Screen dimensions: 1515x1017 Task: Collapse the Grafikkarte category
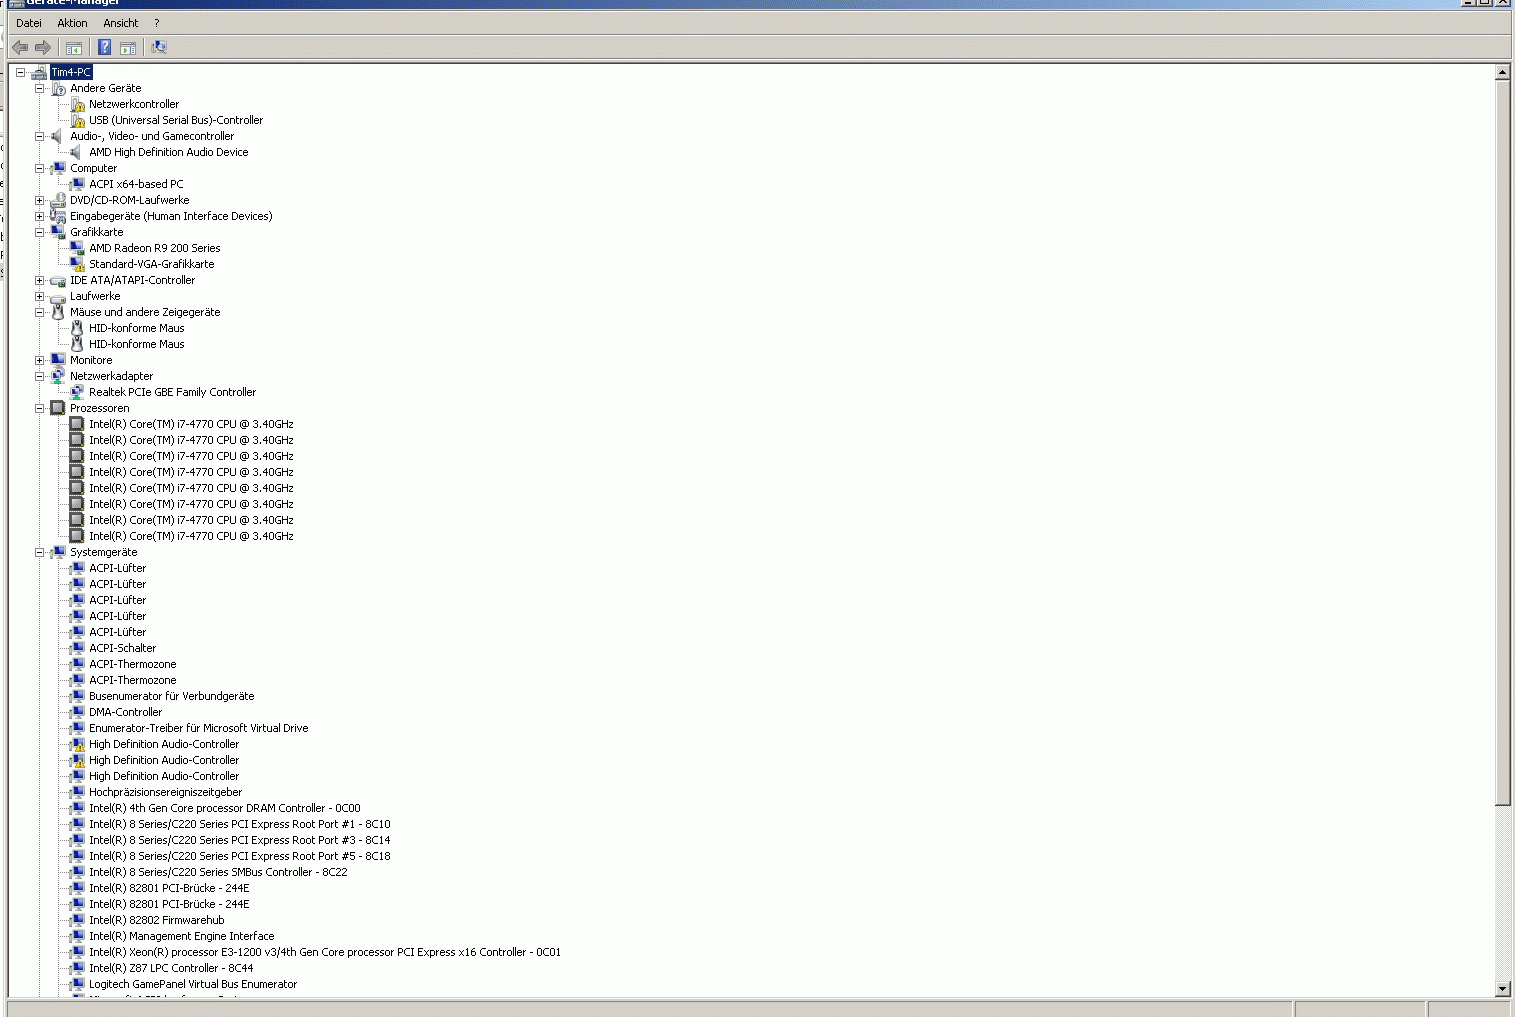39,232
